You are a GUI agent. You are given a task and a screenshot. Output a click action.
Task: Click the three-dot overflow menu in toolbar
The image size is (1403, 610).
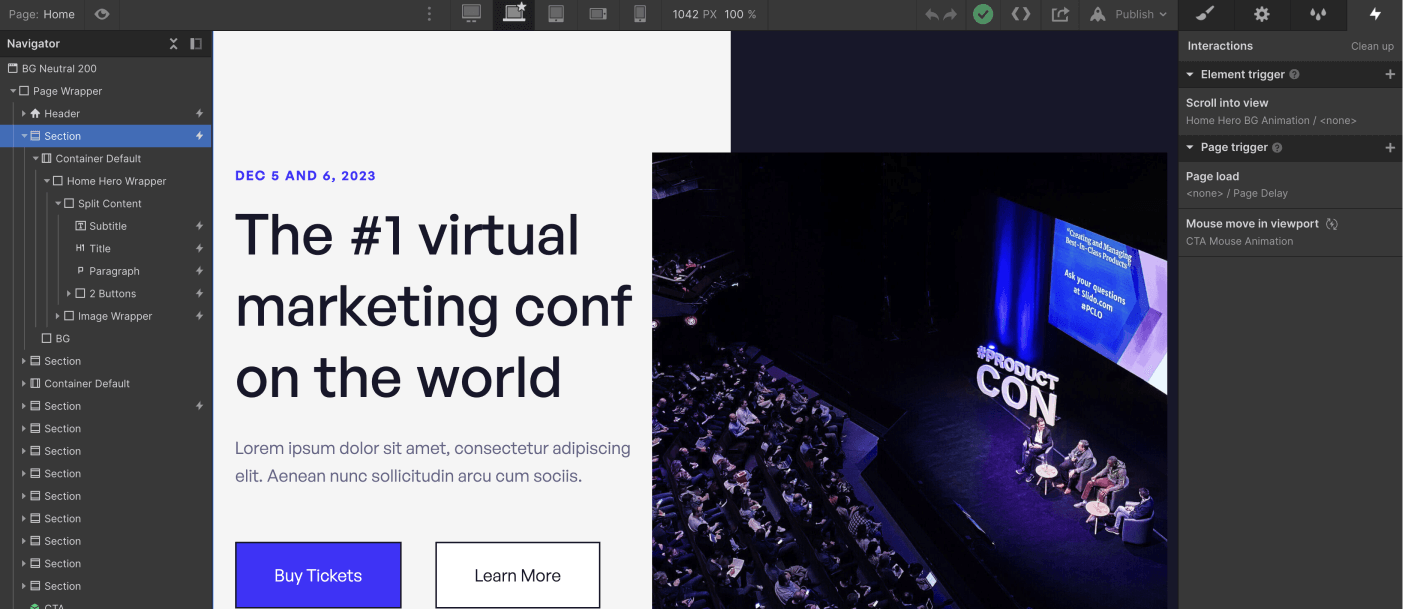tap(429, 15)
